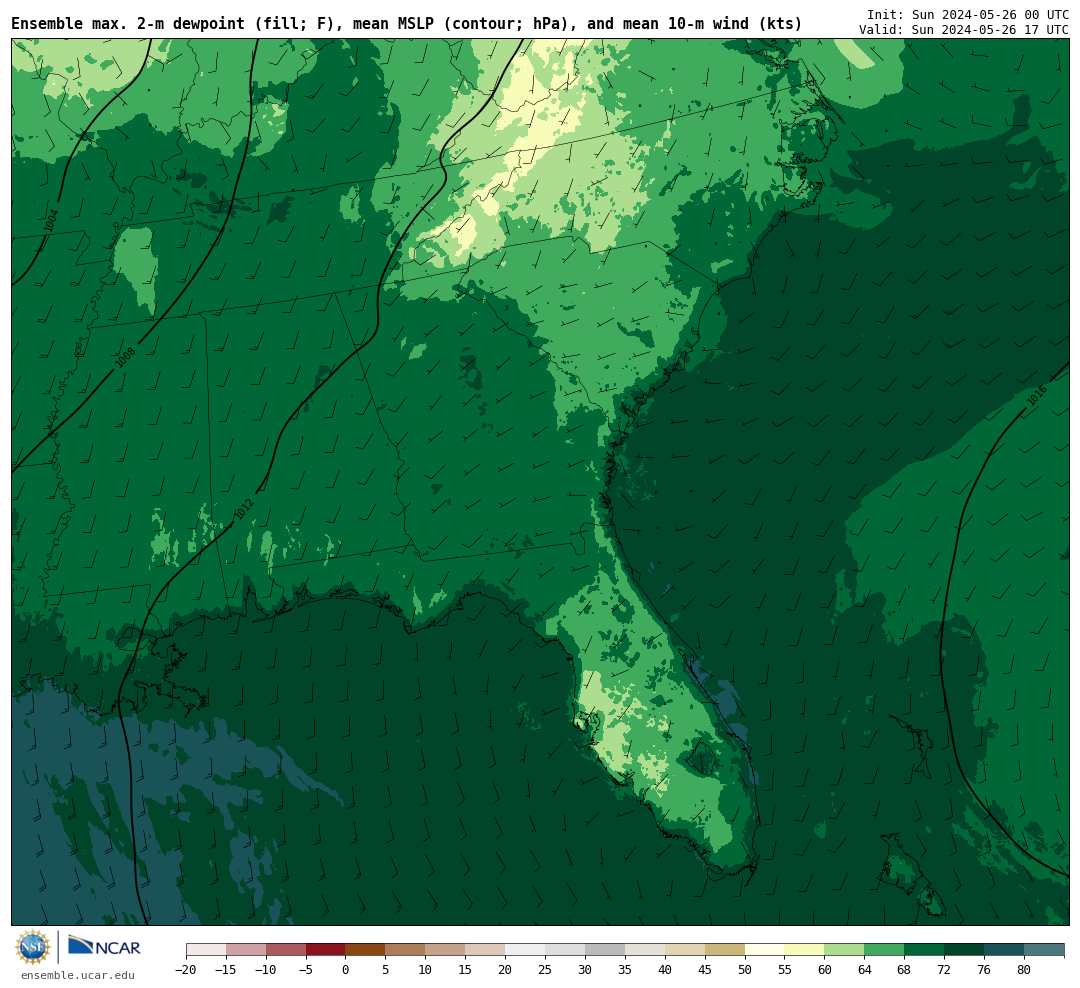This screenshot has width=1080, height=988.
Task: Click the 76 to 80 teal swatch
Action: click(1004, 950)
